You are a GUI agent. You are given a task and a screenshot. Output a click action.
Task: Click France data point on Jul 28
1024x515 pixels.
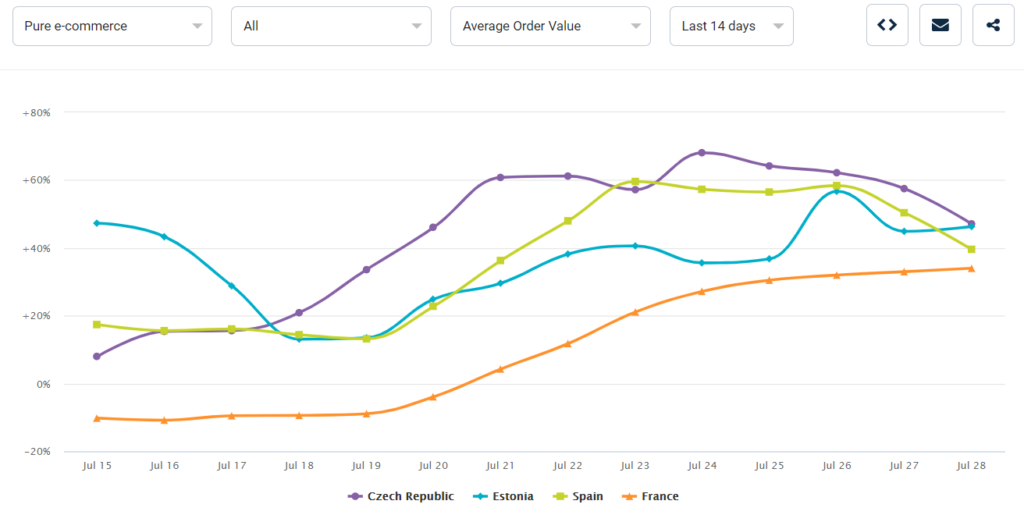click(x=971, y=268)
